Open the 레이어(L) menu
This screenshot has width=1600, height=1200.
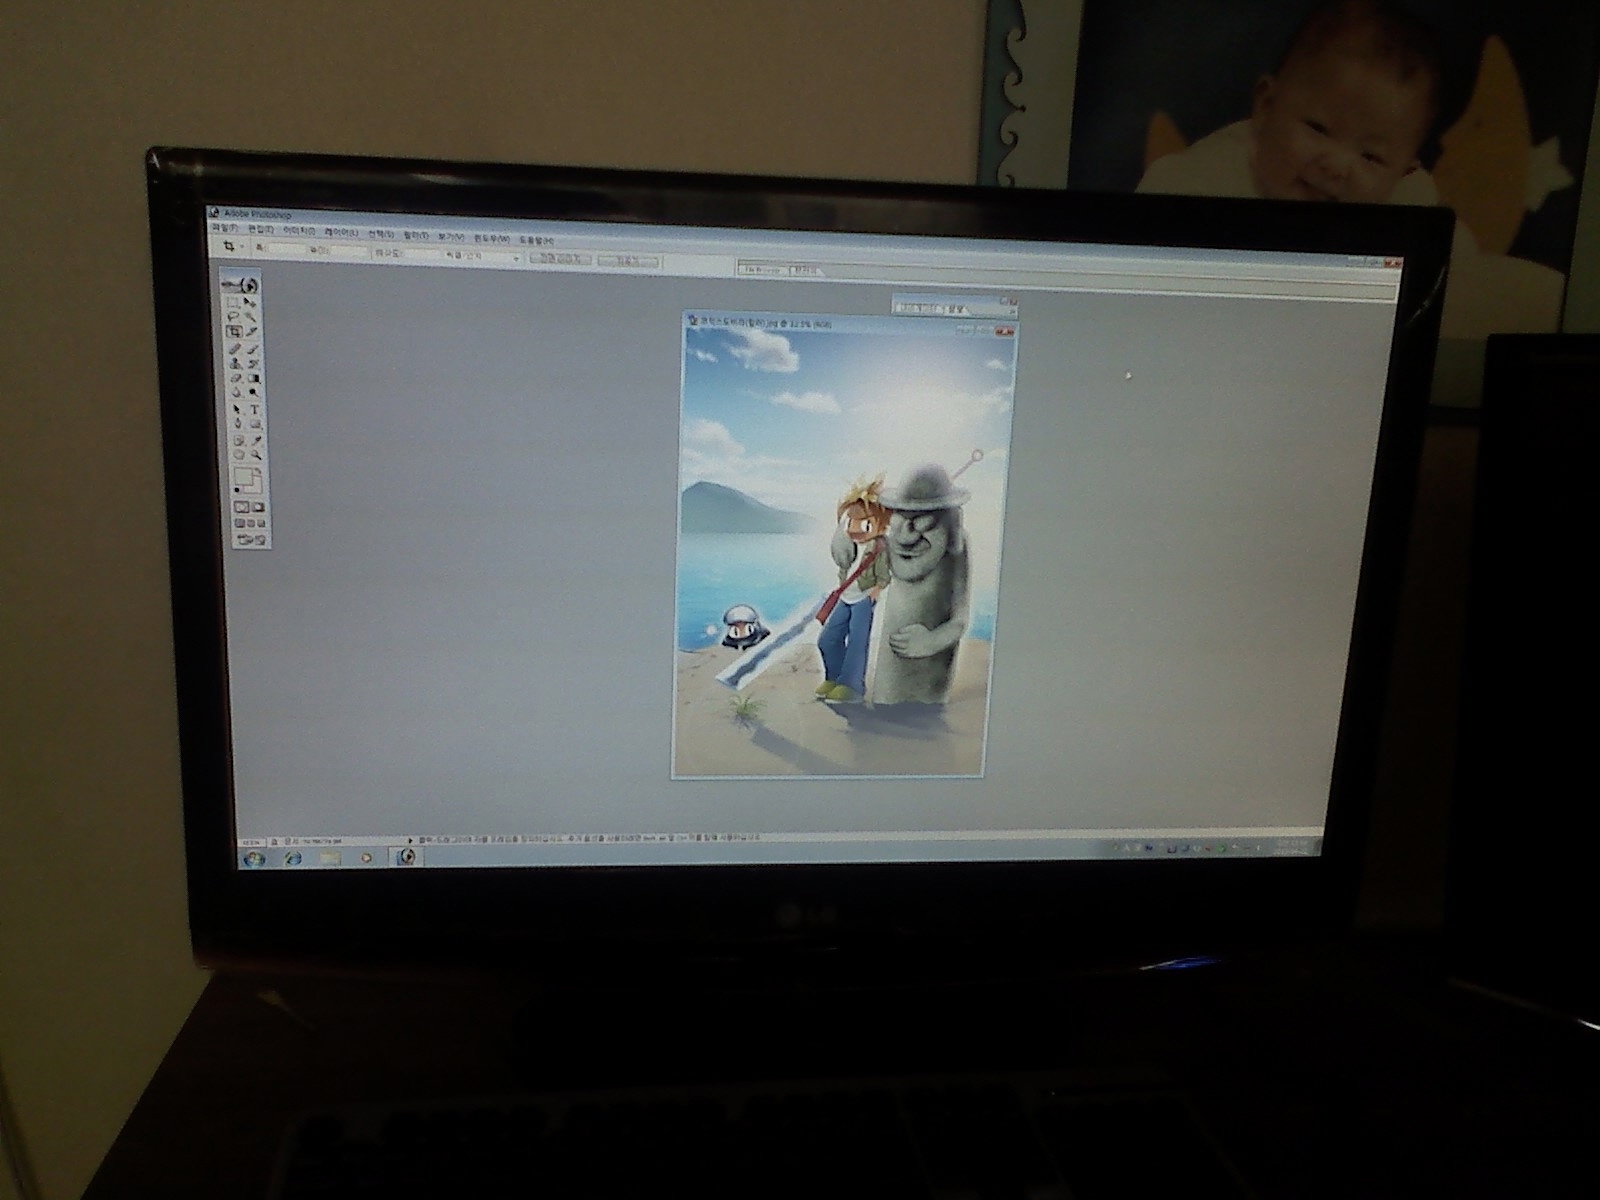[x=342, y=232]
